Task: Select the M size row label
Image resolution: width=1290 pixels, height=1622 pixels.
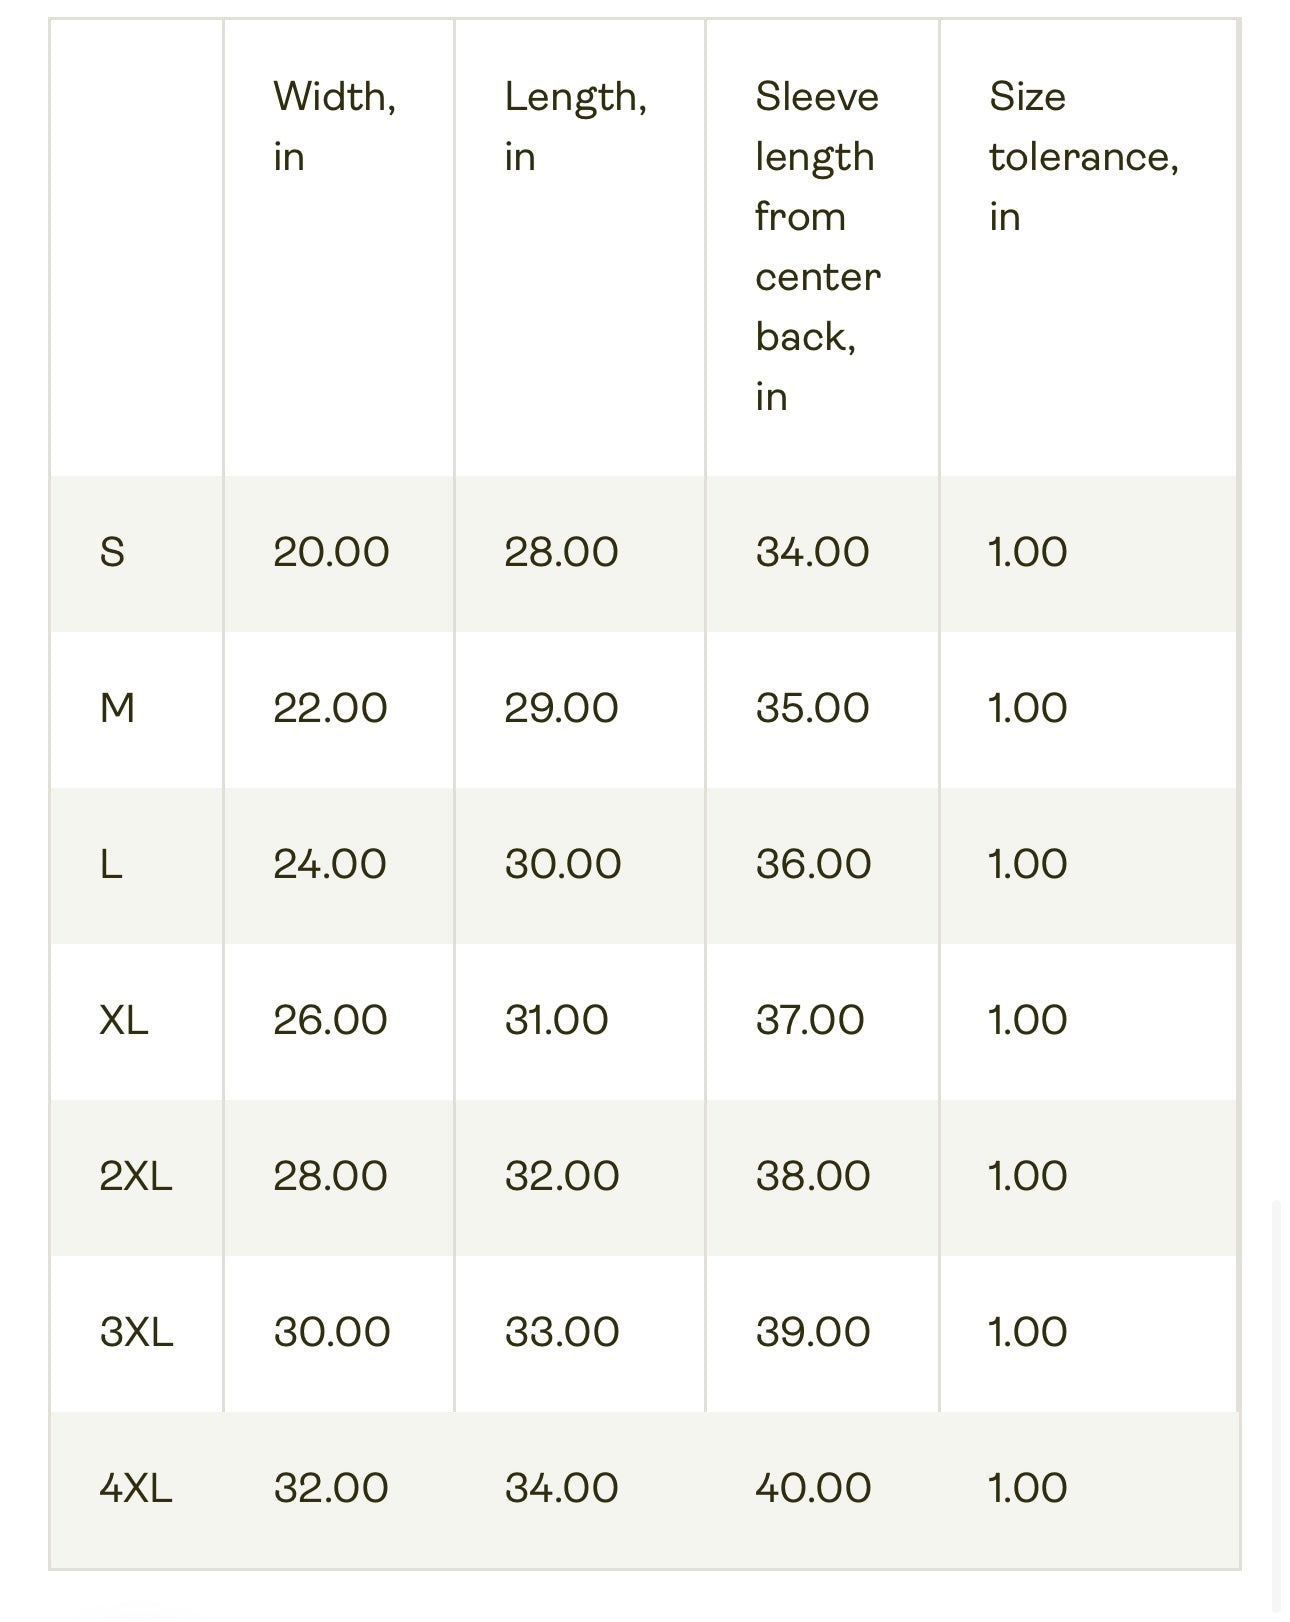Action: coord(117,708)
